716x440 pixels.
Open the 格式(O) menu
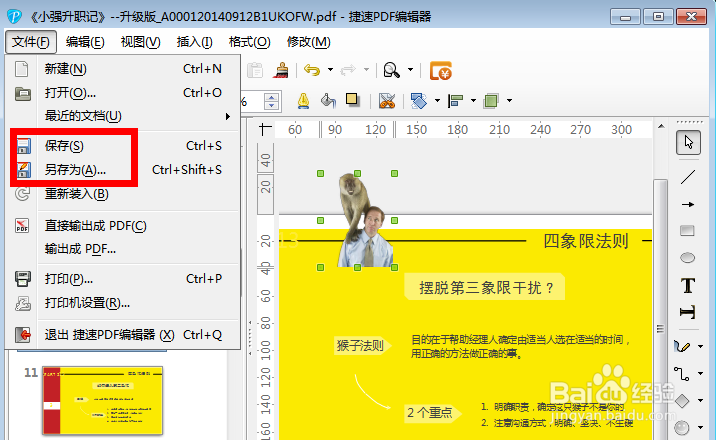(249, 42)
